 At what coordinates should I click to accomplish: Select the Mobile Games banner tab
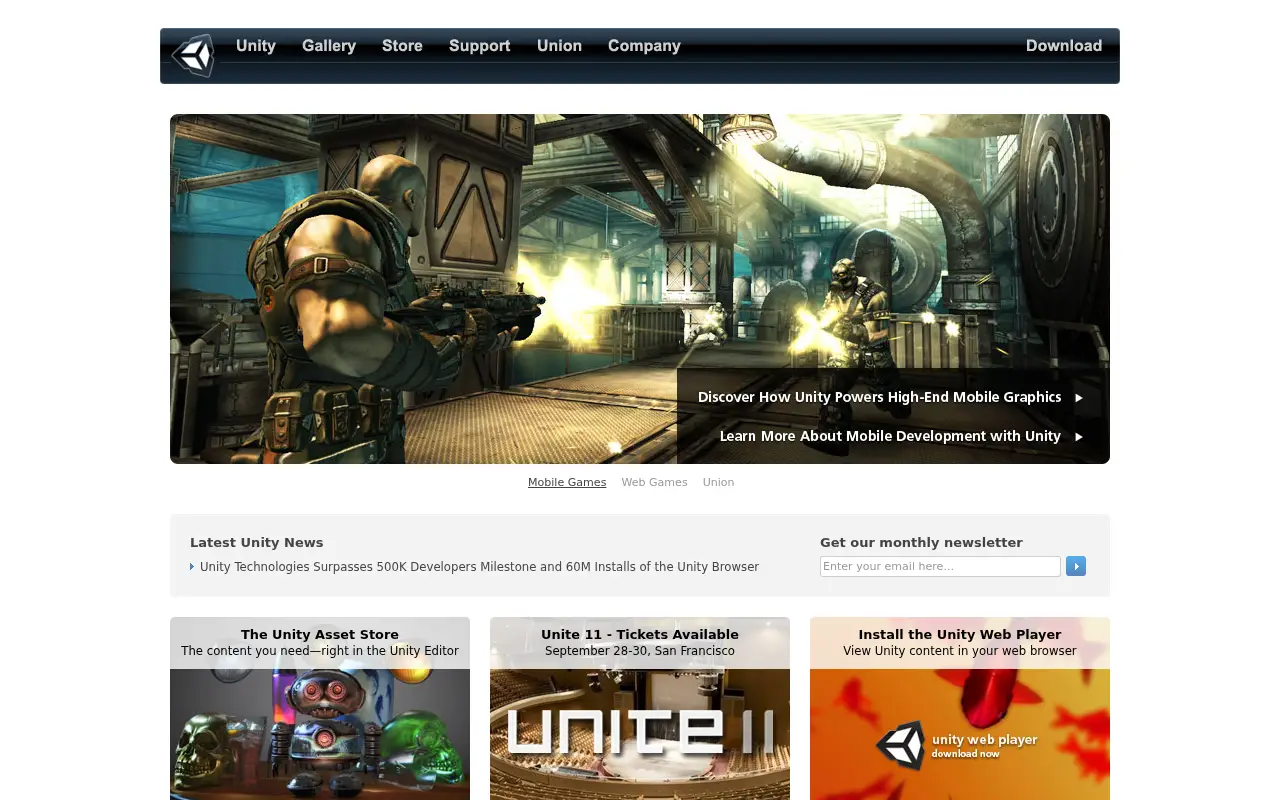[x=567, y=482]
